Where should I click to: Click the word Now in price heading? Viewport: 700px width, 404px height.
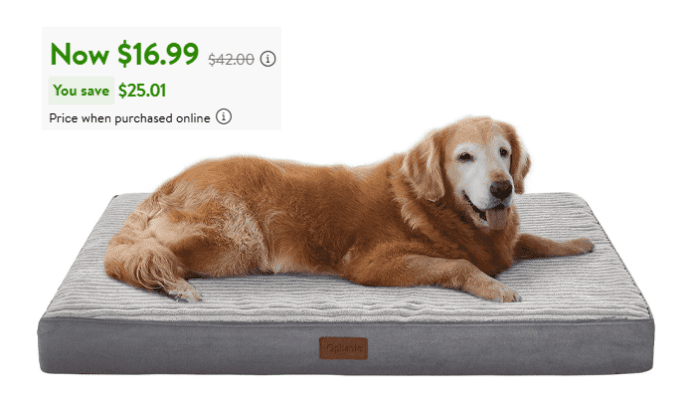[79, 54]
